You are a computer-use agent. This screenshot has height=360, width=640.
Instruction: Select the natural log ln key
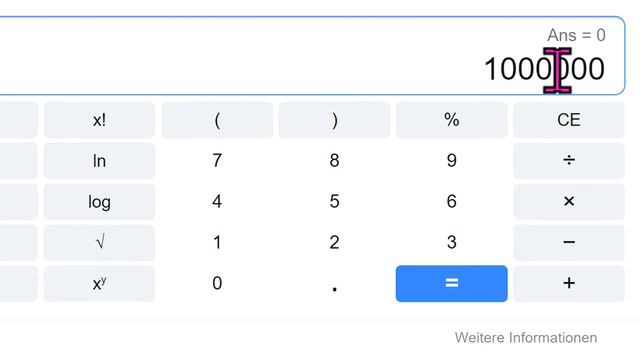99,161
